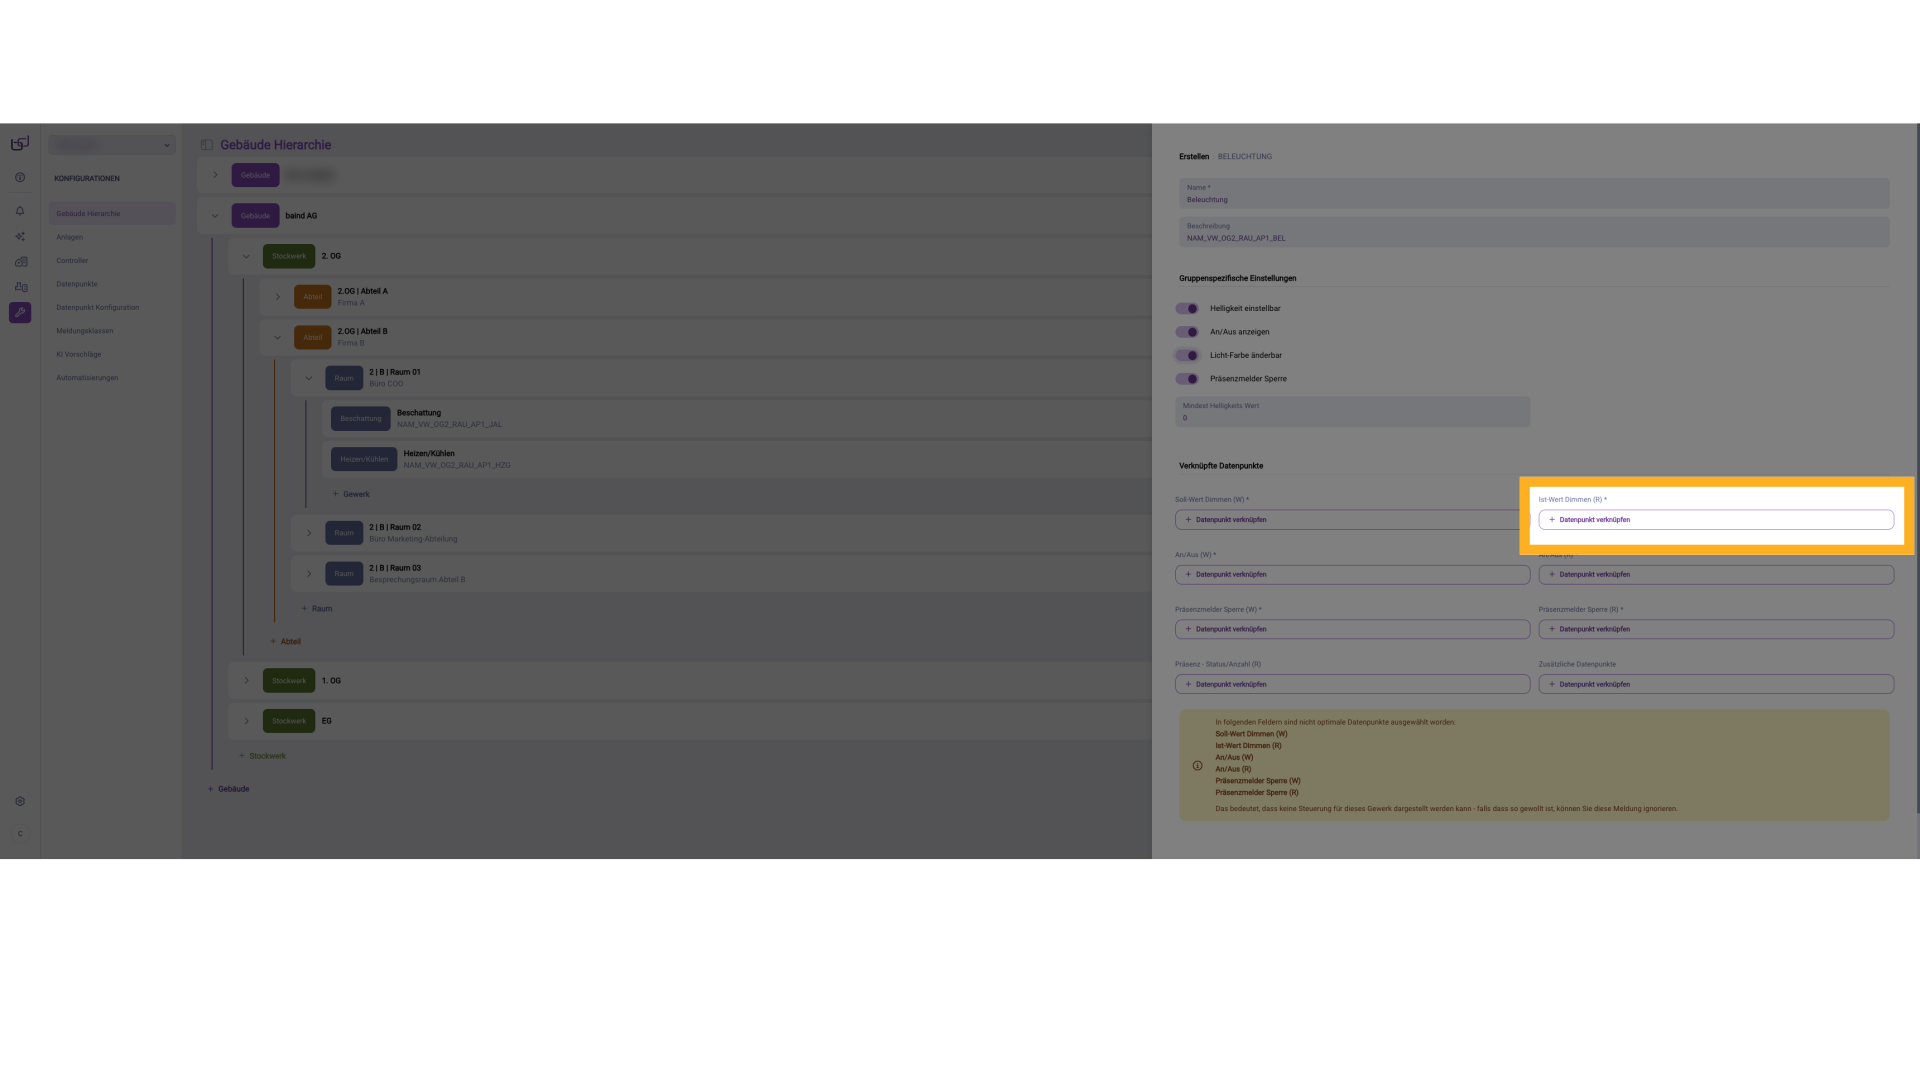The image size is (1920, 1080).
Task: Toggle Helligkeit einstellbar switch
Action: [1187, 309]
